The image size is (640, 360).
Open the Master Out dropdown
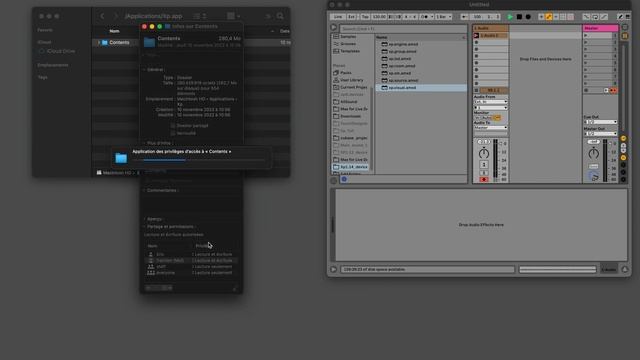coord(600,134)
